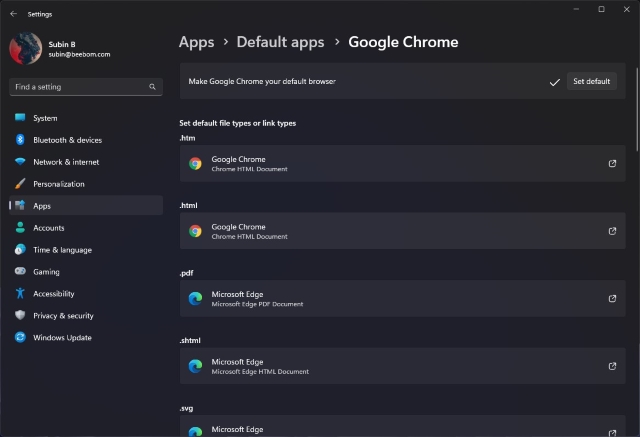Click "Microsoft Edge HTML Document" text
The image size is (640, 437).
coord(260,372)
